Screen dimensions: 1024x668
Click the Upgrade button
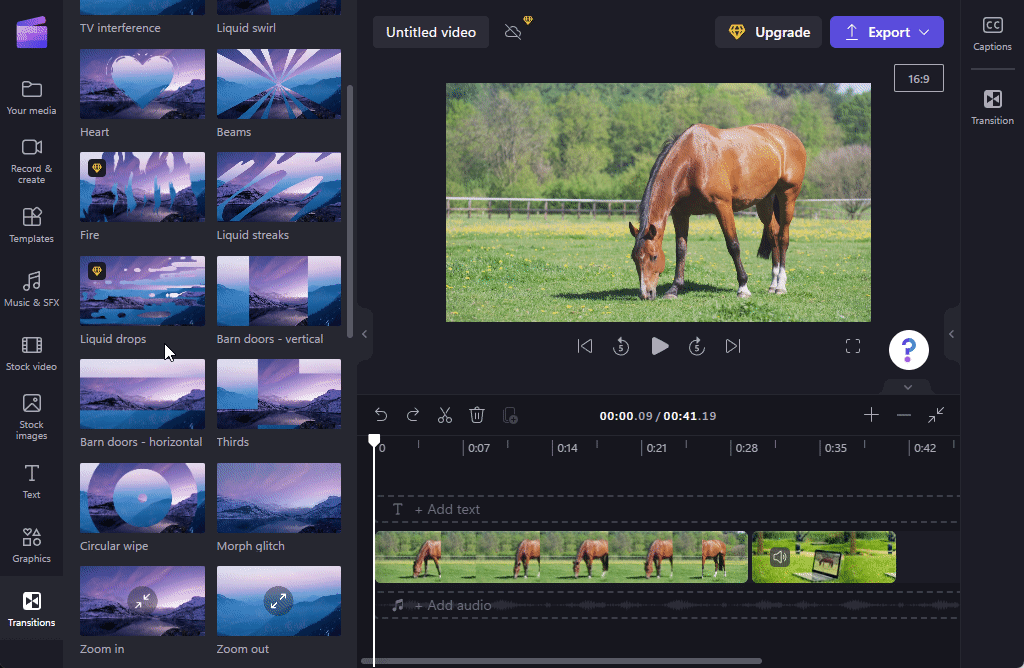pyautogui.click(x=768, y=31)
